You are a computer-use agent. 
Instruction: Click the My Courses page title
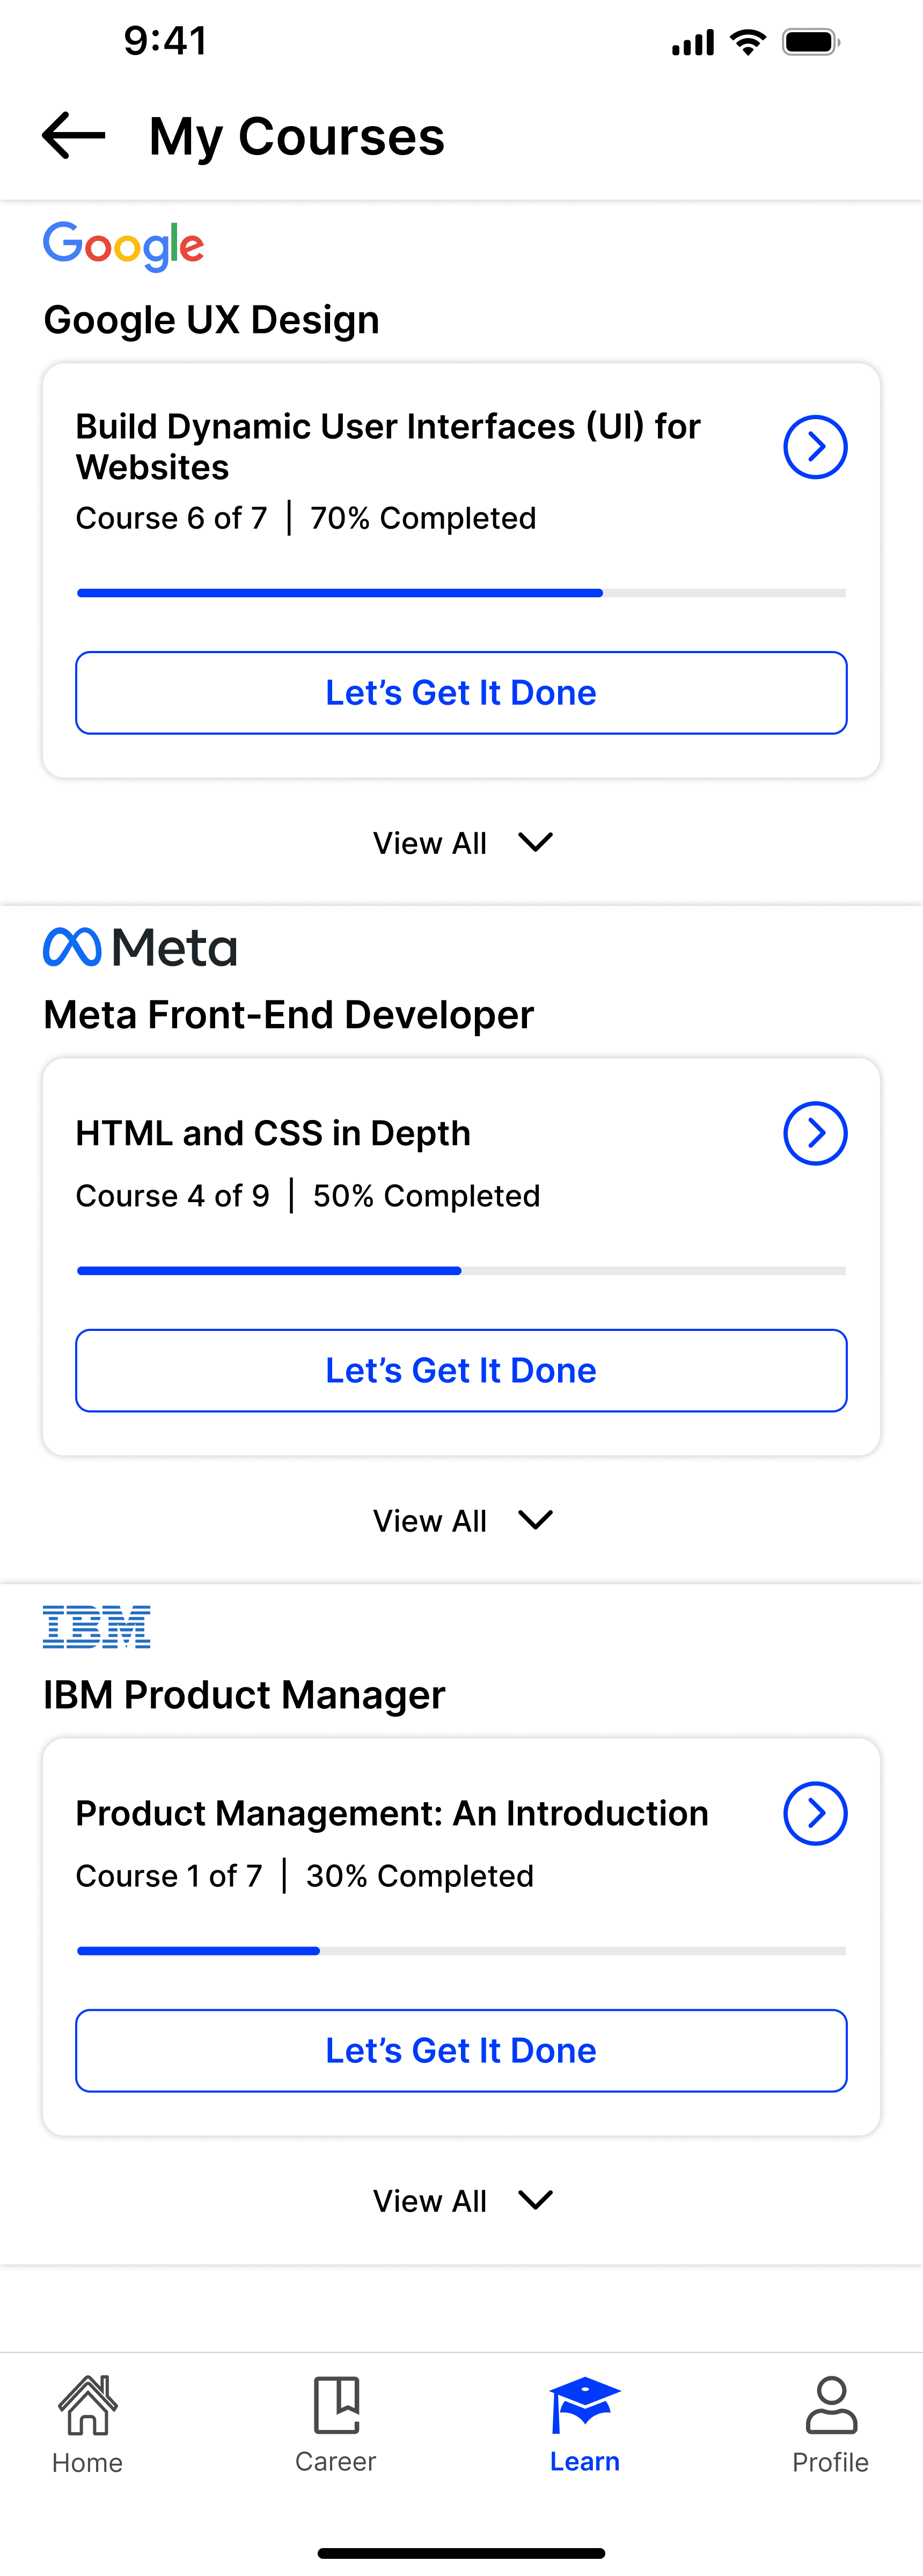pos(297,137)
